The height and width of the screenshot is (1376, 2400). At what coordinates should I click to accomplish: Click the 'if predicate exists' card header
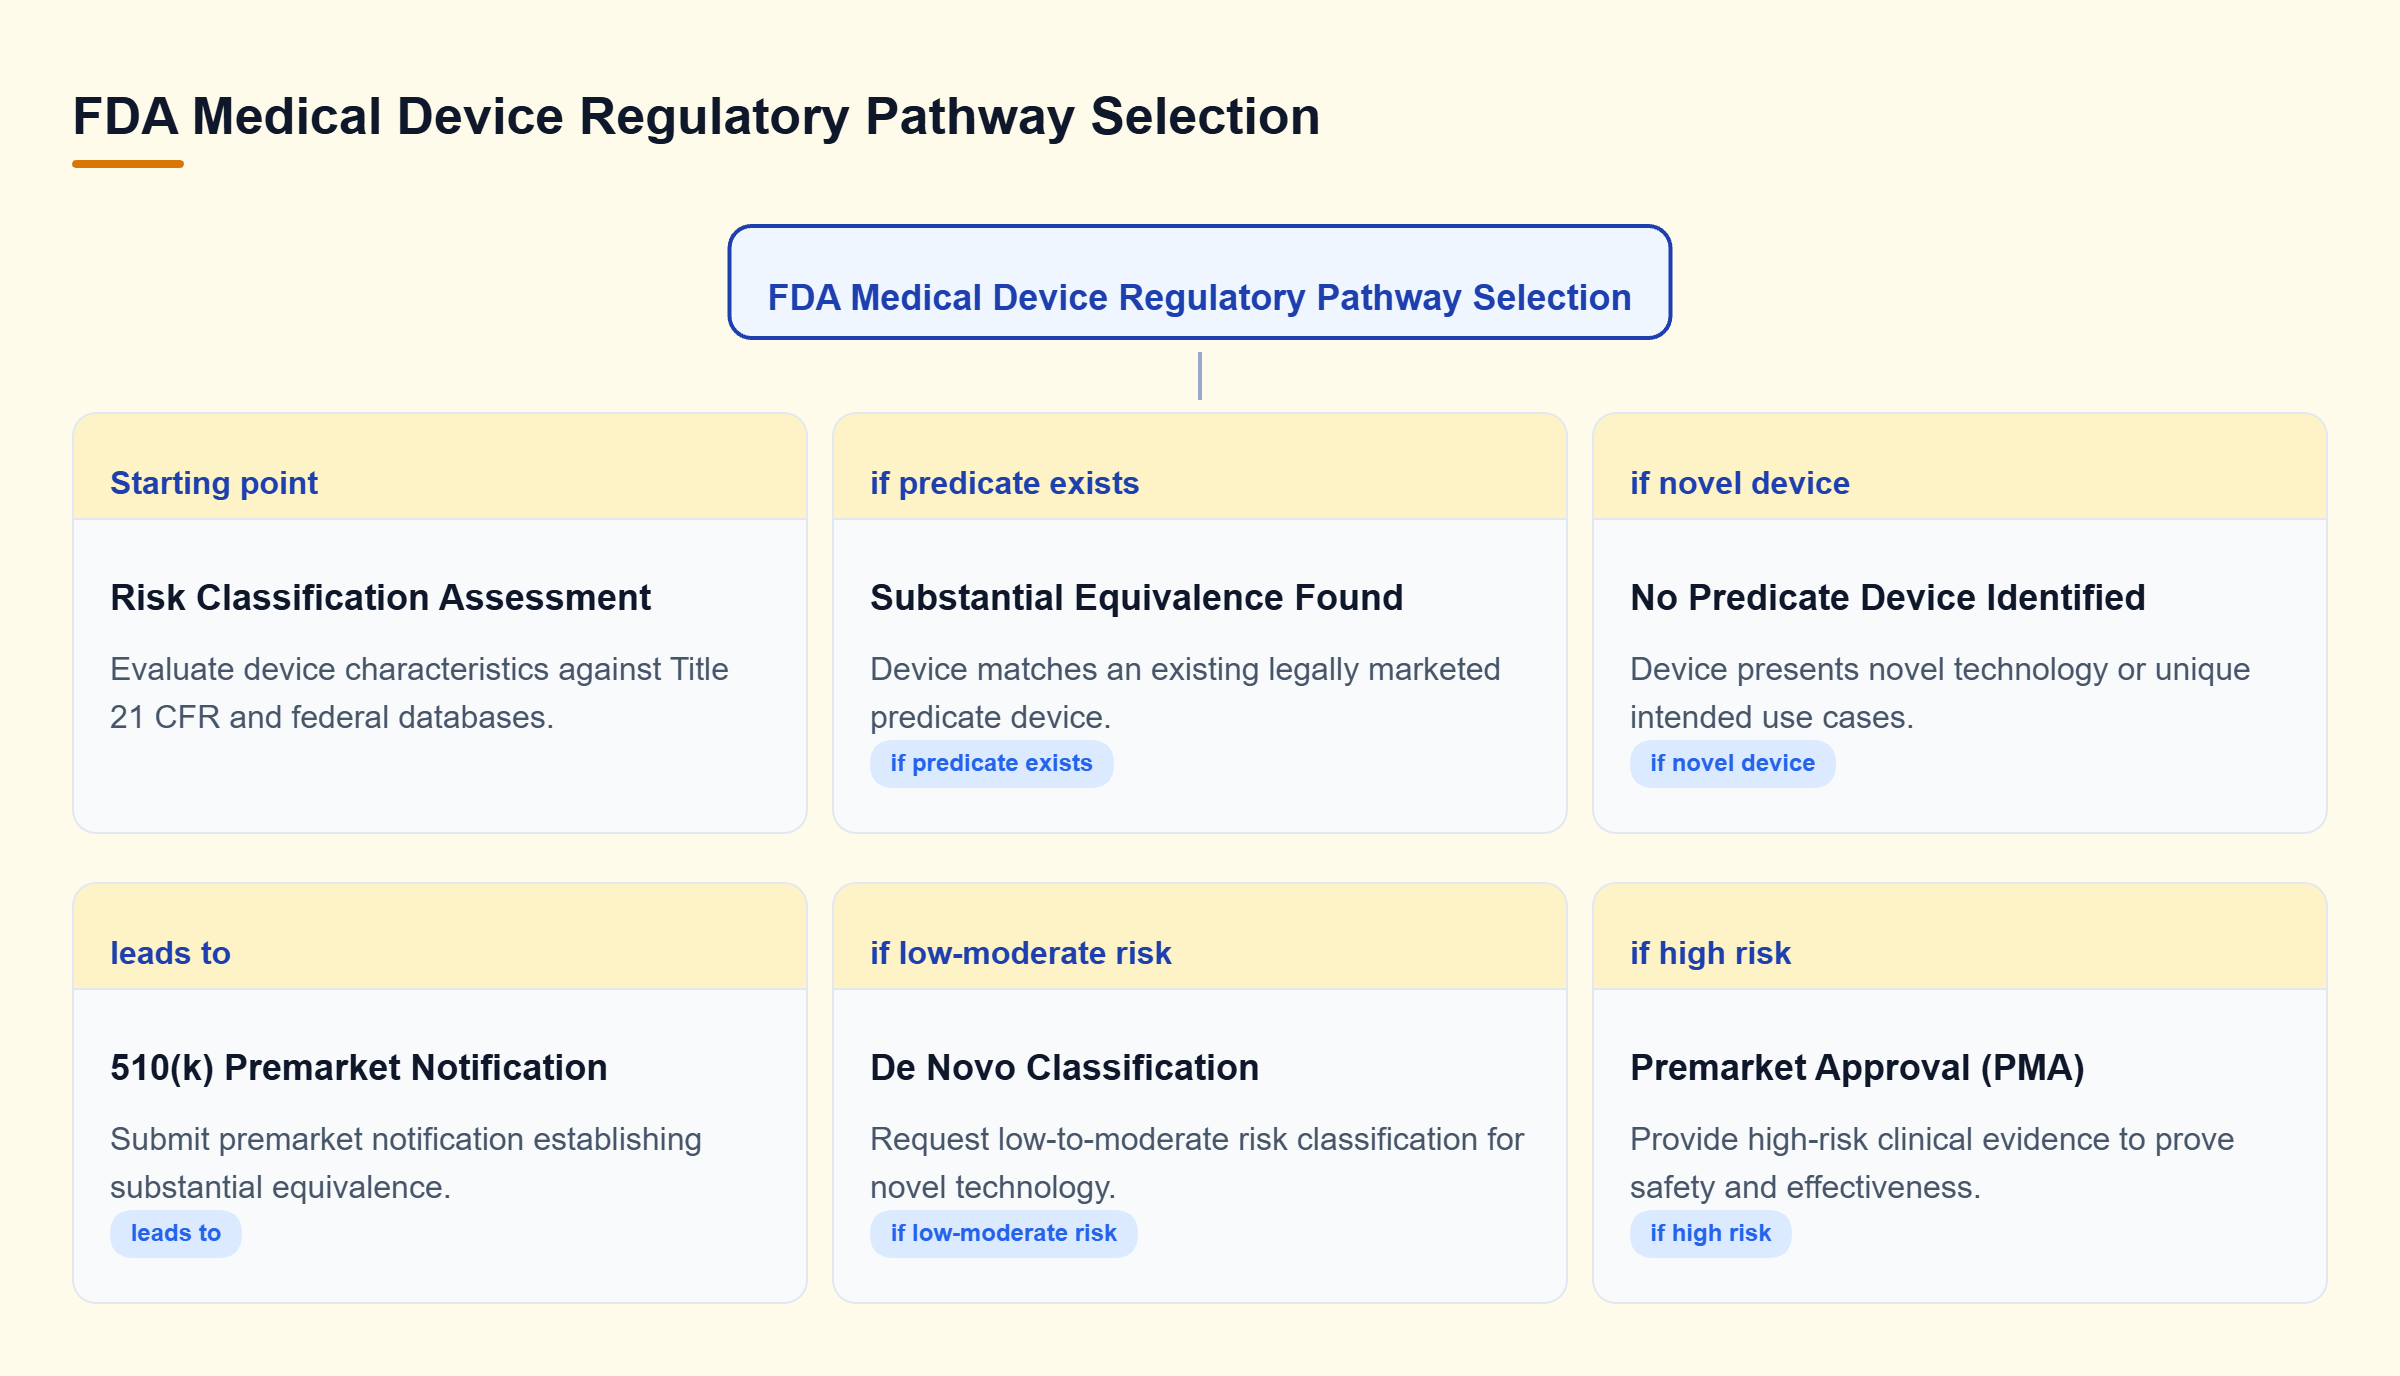(1199, 467)
